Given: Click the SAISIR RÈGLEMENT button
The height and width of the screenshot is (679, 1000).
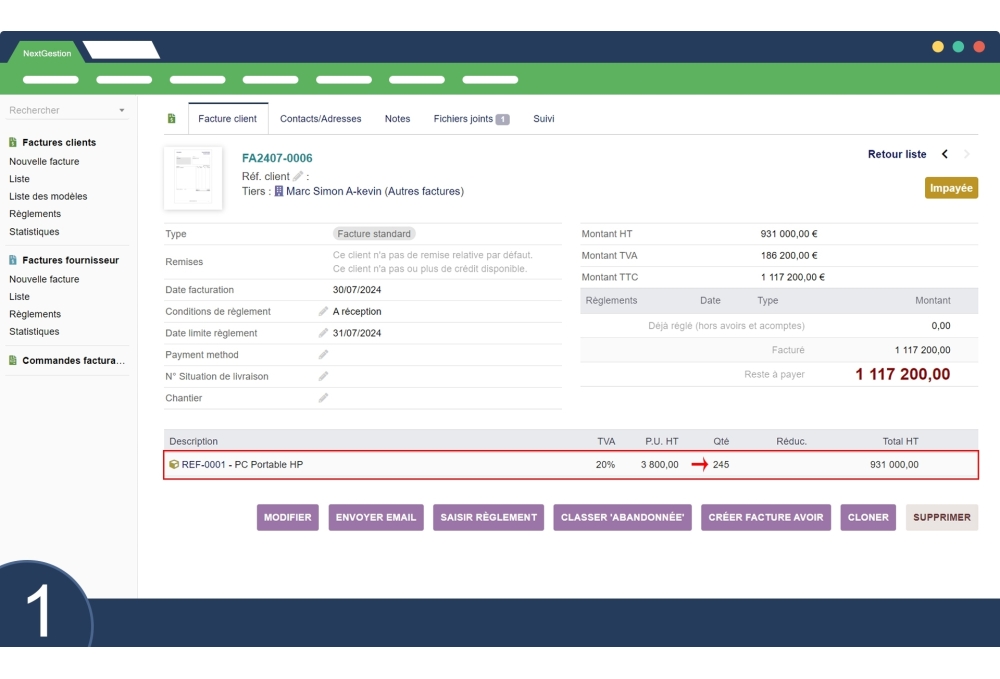Looking at the screenshot, I should pyautogui.click(x=488, y=517).
